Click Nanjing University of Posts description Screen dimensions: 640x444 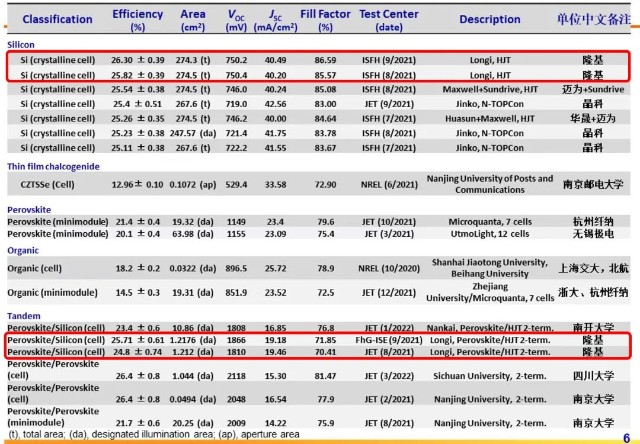[x=490, y=184]
